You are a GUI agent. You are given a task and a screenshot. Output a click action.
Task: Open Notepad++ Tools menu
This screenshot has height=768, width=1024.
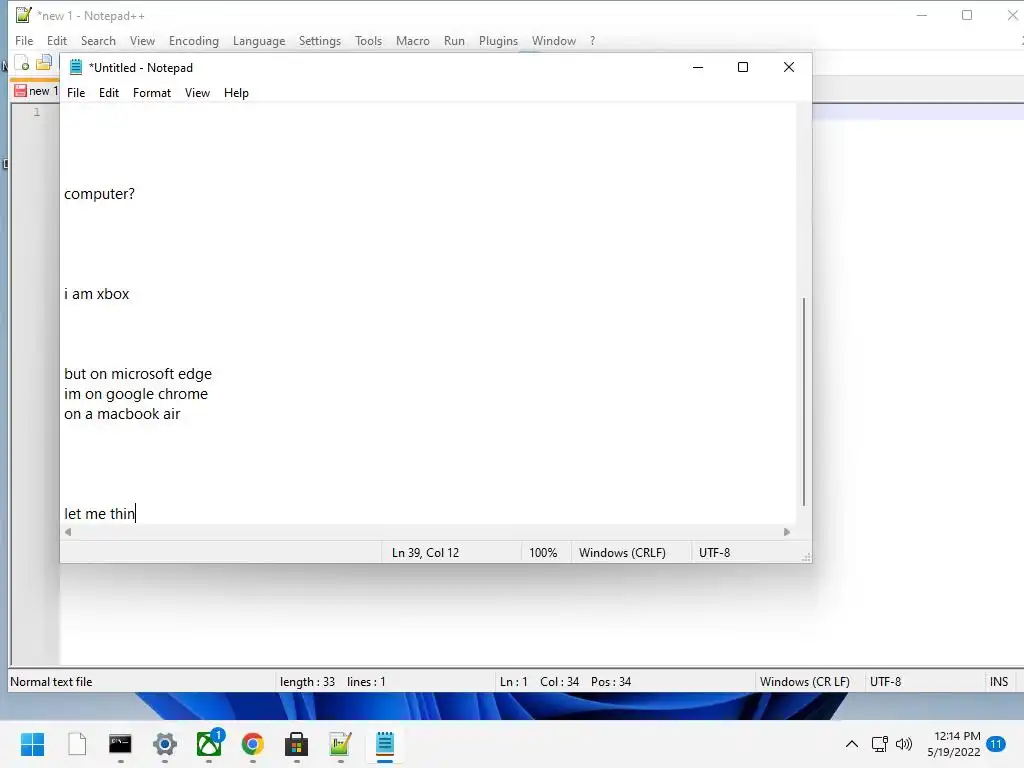pos(368,40)
